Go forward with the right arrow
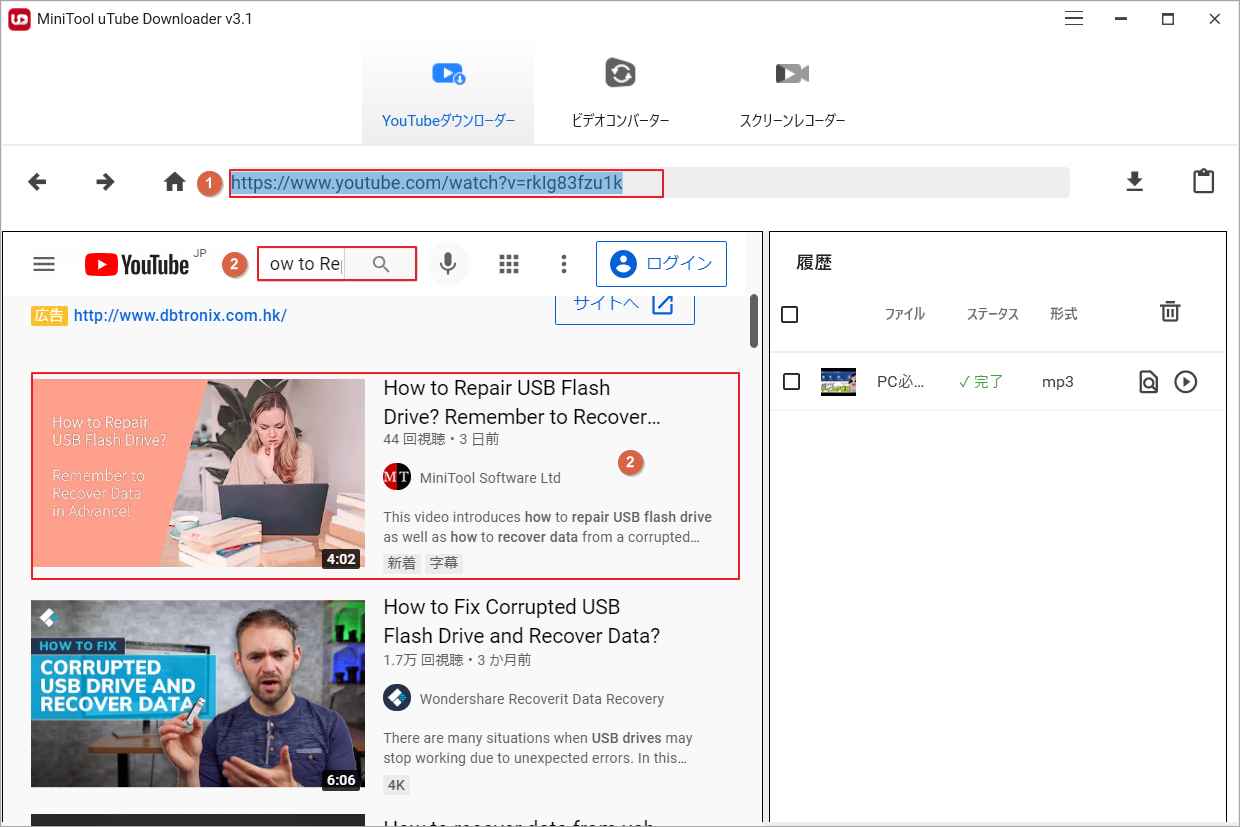1240x827 pixels. pyautogui.click(x=105, y=182)
